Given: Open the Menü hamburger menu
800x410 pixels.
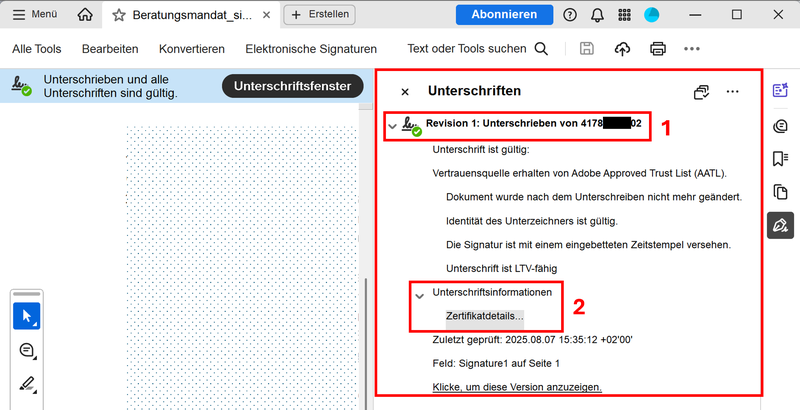Looking at the screenshot, I should pyautogui.click(x=34, y=14).
